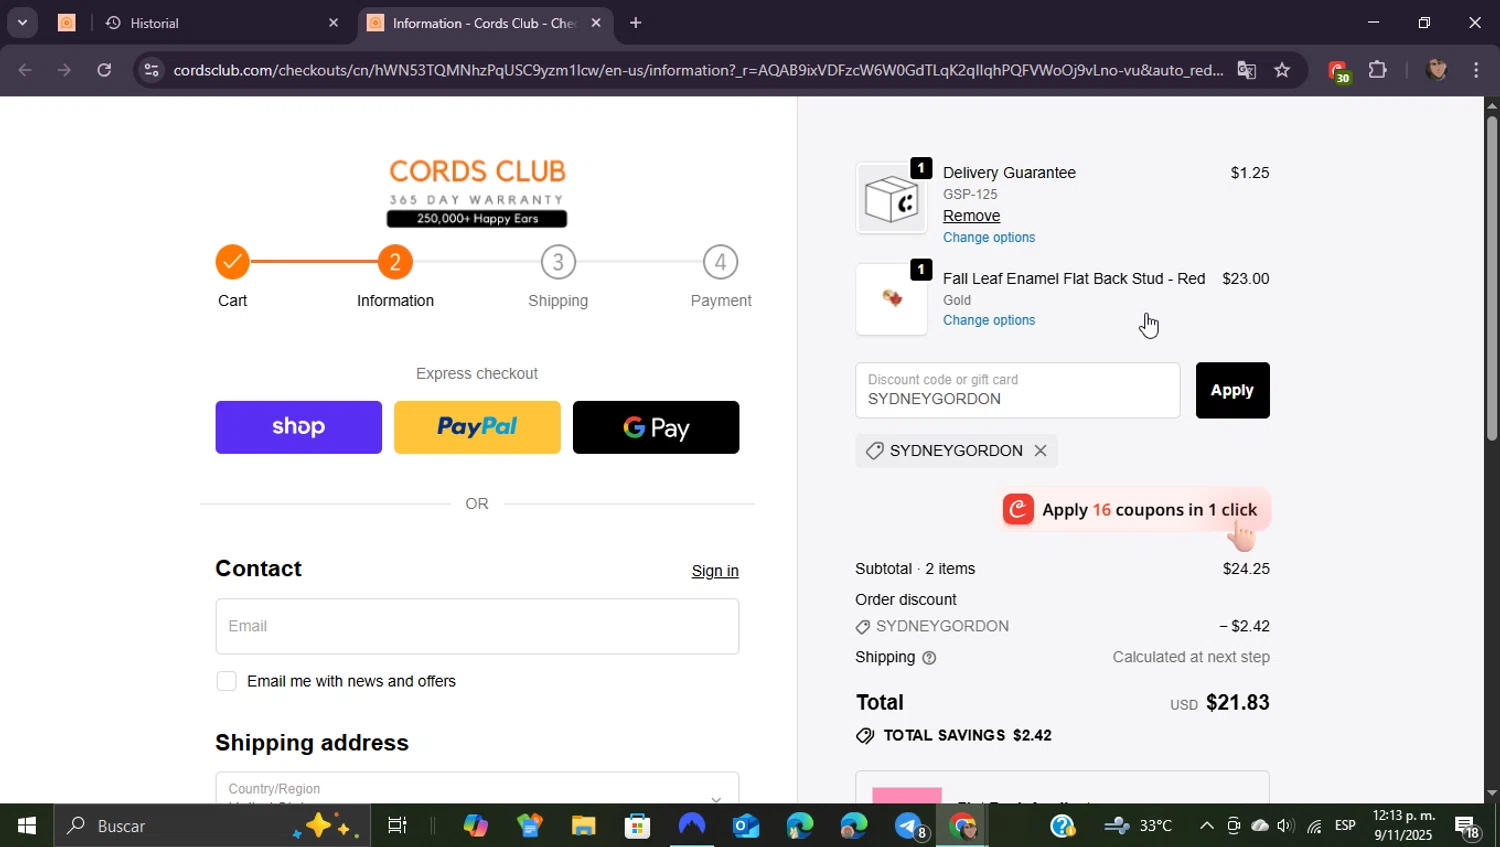Open the weather widget showing 33°C
The width and height of the screenshot is (1500, 847).
(1139, 826)
